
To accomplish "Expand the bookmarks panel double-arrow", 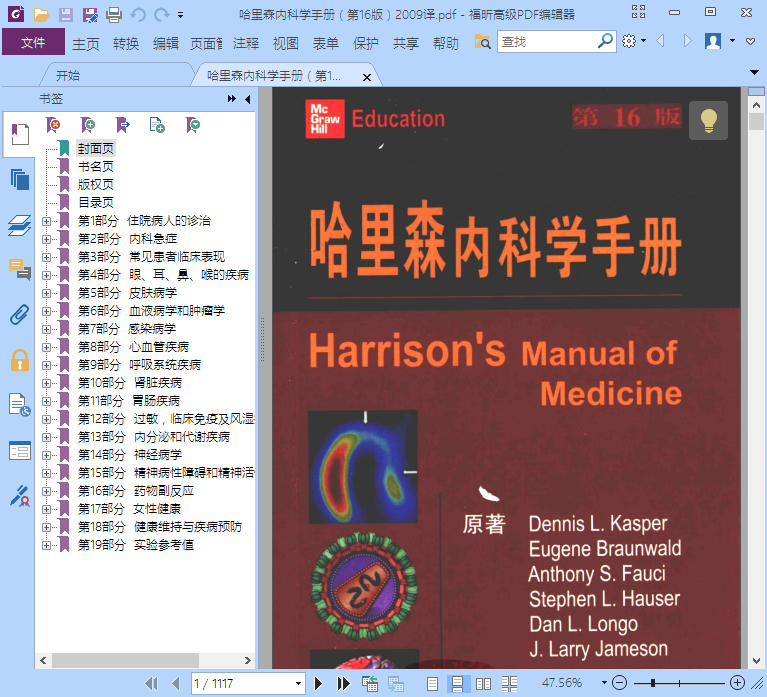I will (232, 99).
